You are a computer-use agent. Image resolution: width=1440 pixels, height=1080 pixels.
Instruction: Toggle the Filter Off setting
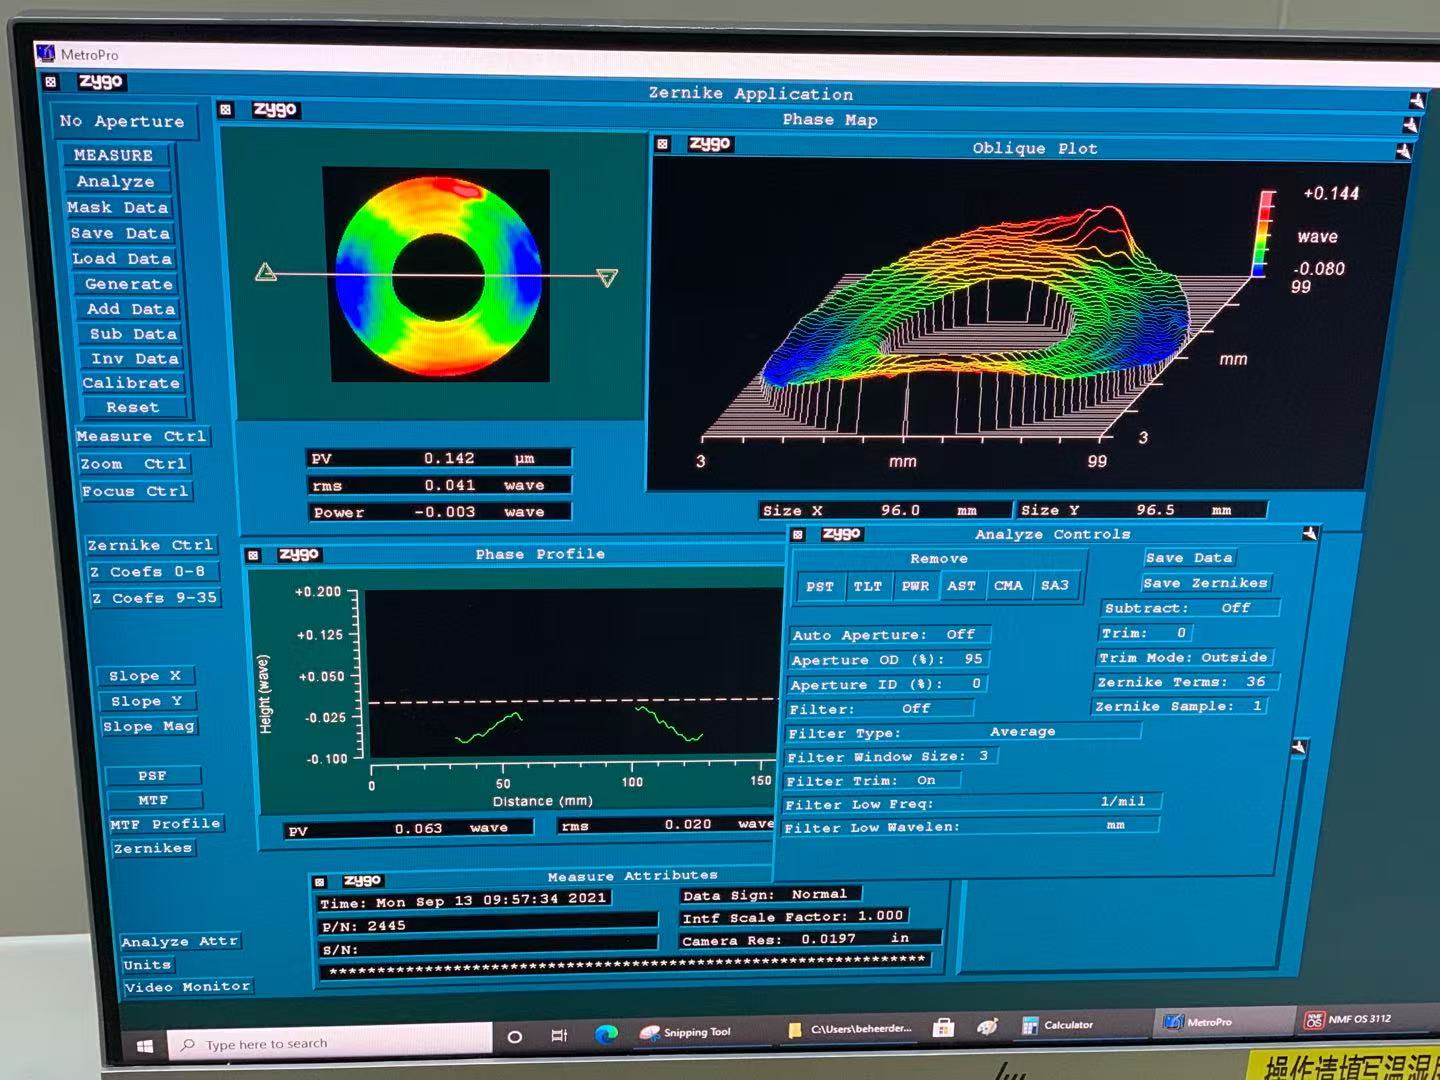(880, 709)
